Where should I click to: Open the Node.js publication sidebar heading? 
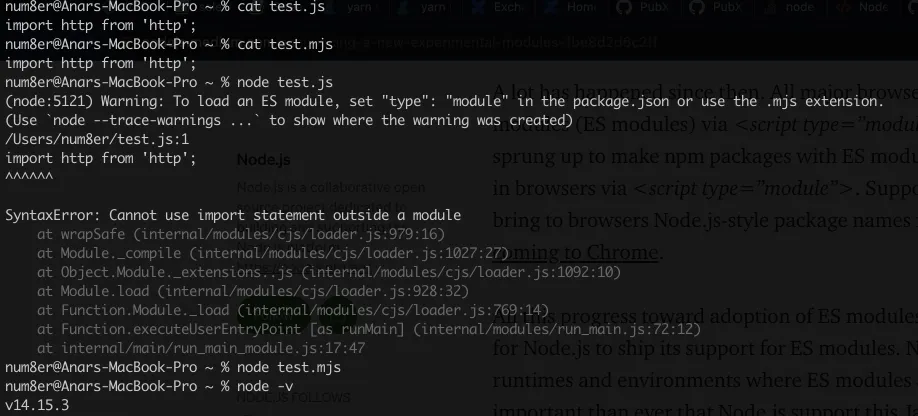[x=262, y=159]
